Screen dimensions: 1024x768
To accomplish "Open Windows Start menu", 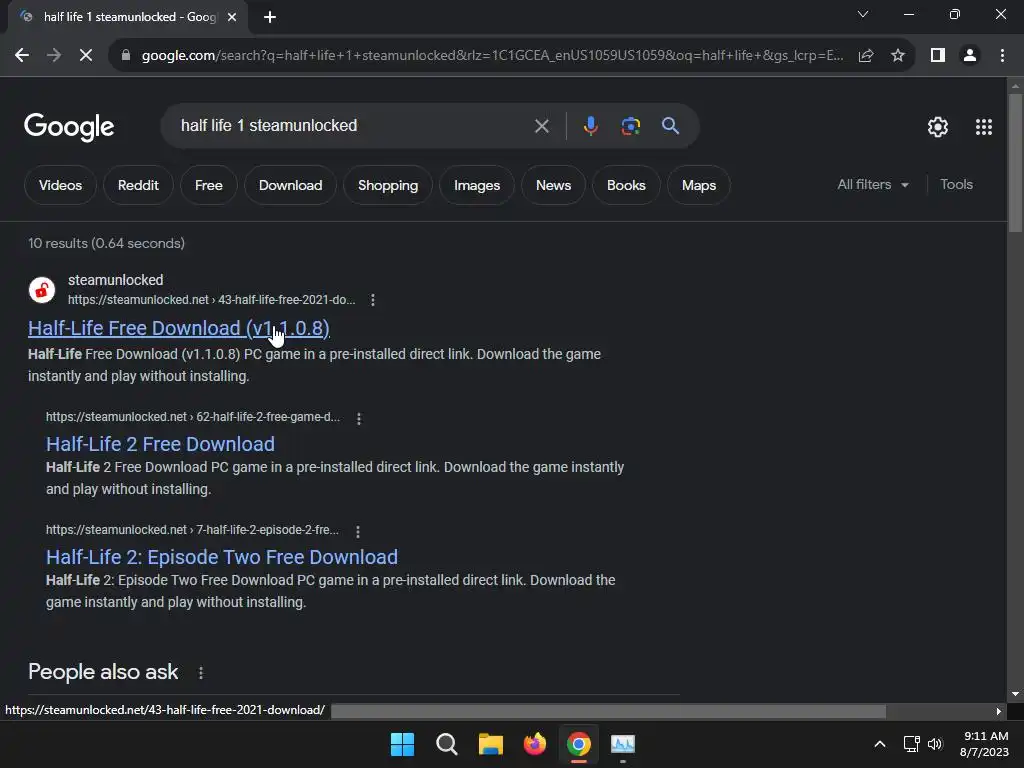I will point(402,744).
